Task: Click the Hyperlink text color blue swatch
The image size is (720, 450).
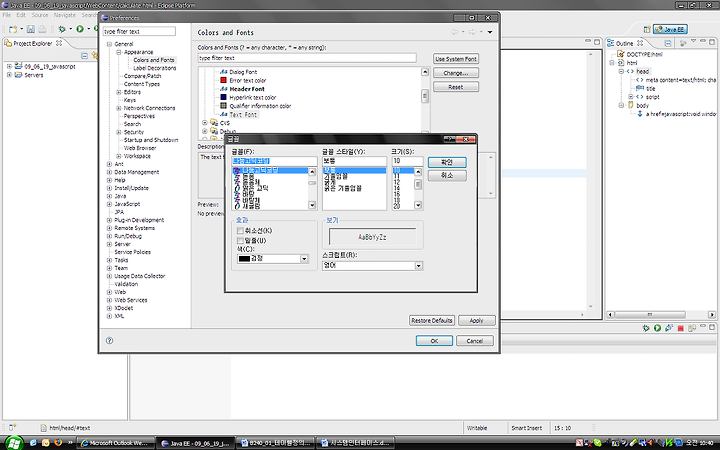Action: pos(224,97)
